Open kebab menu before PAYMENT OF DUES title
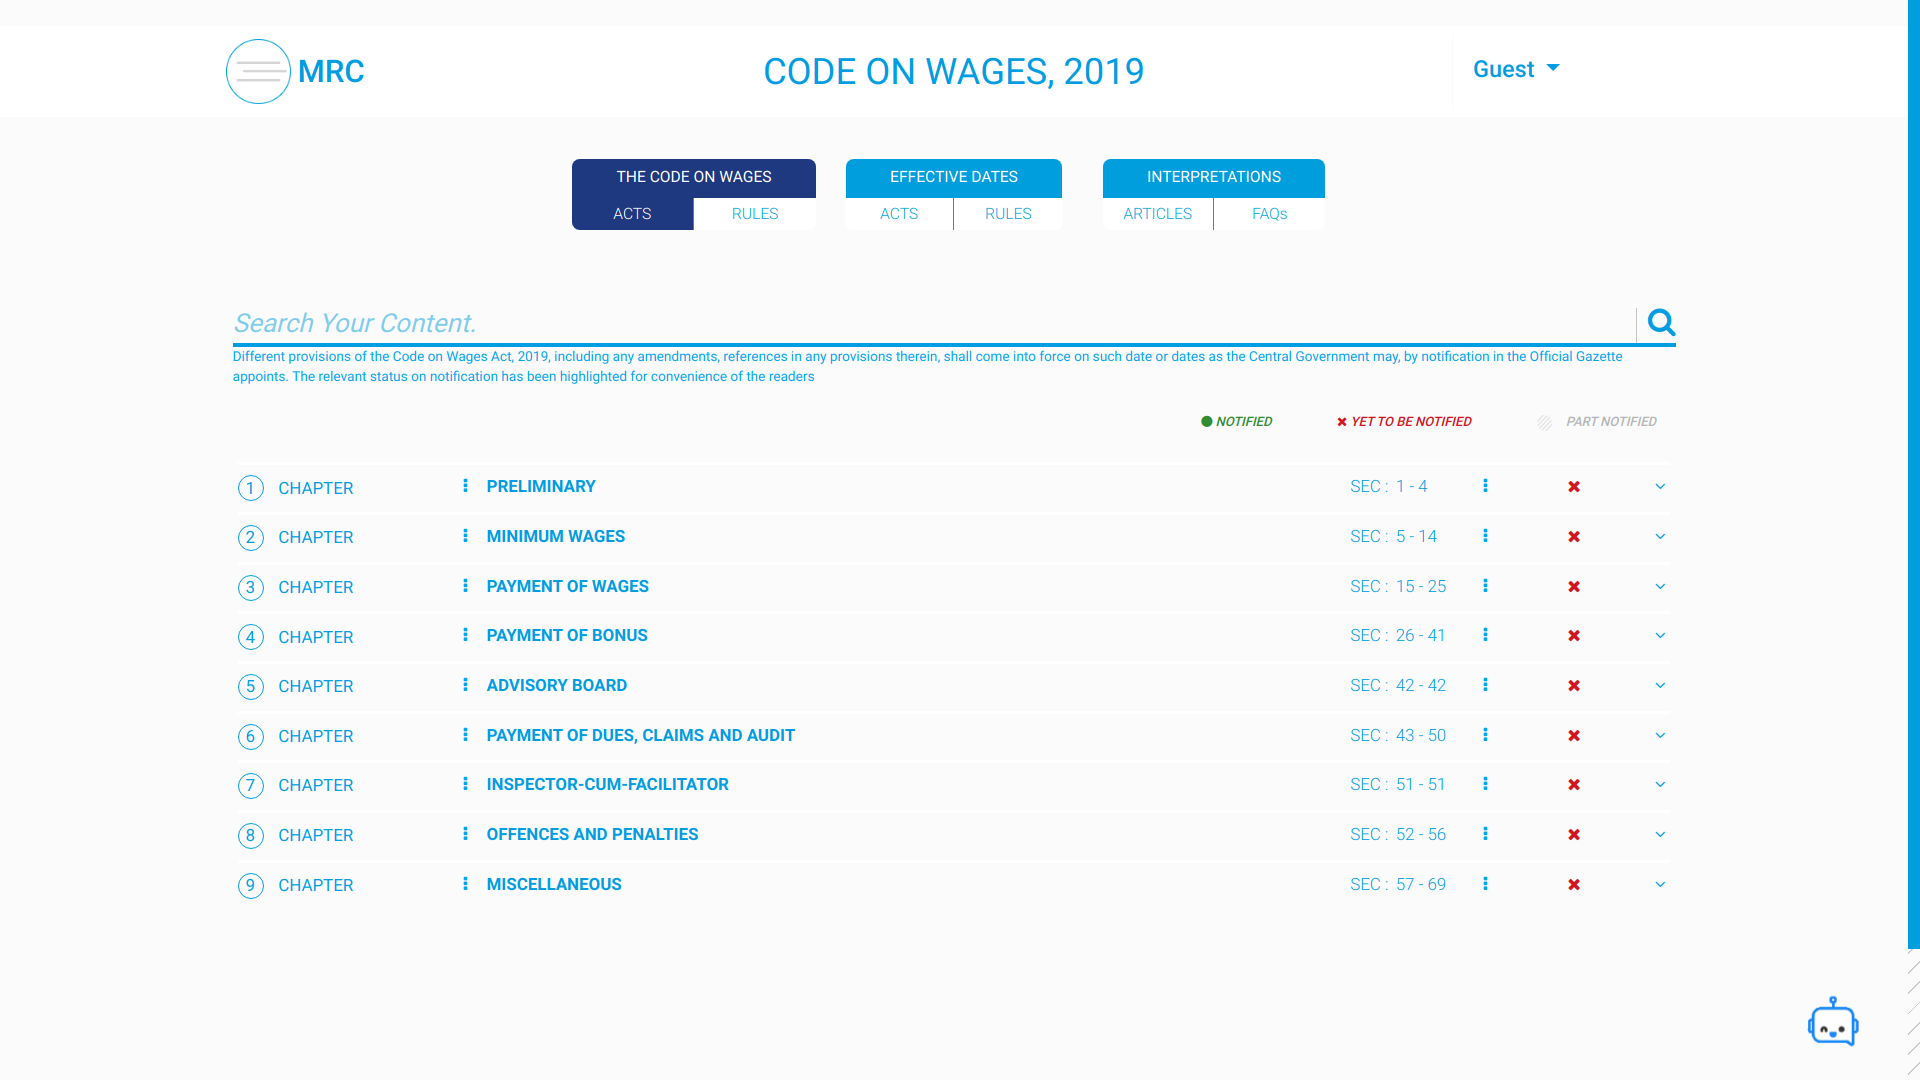The width and height of the screenshot is (1920, 1080). pos(465,735)
